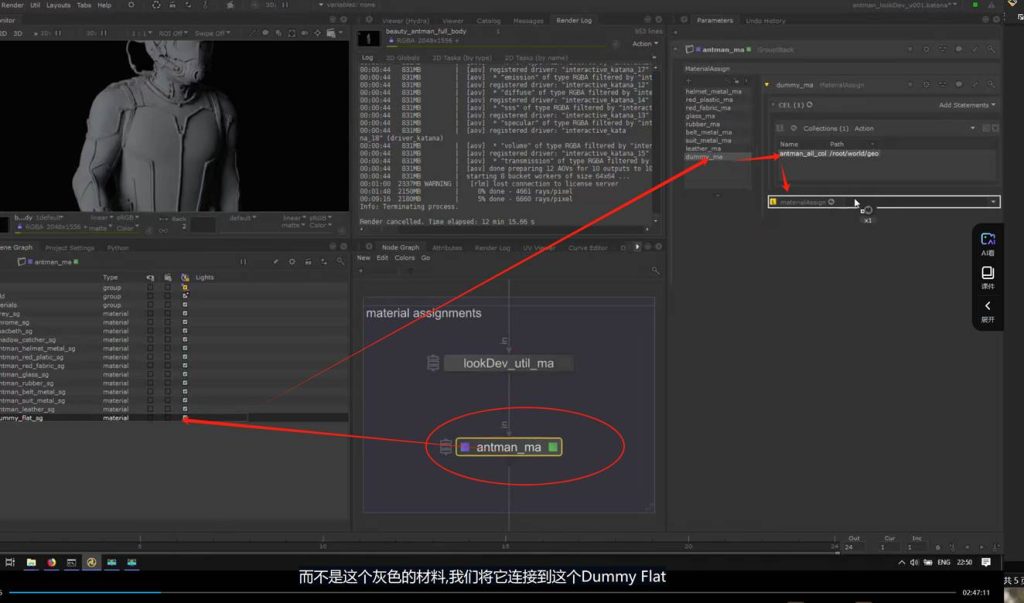Image resolution: width=1024 pixels, height=603 pixels.
Task: Open the Firefox icon in the taskbar
Action: (x=51, y=563)
